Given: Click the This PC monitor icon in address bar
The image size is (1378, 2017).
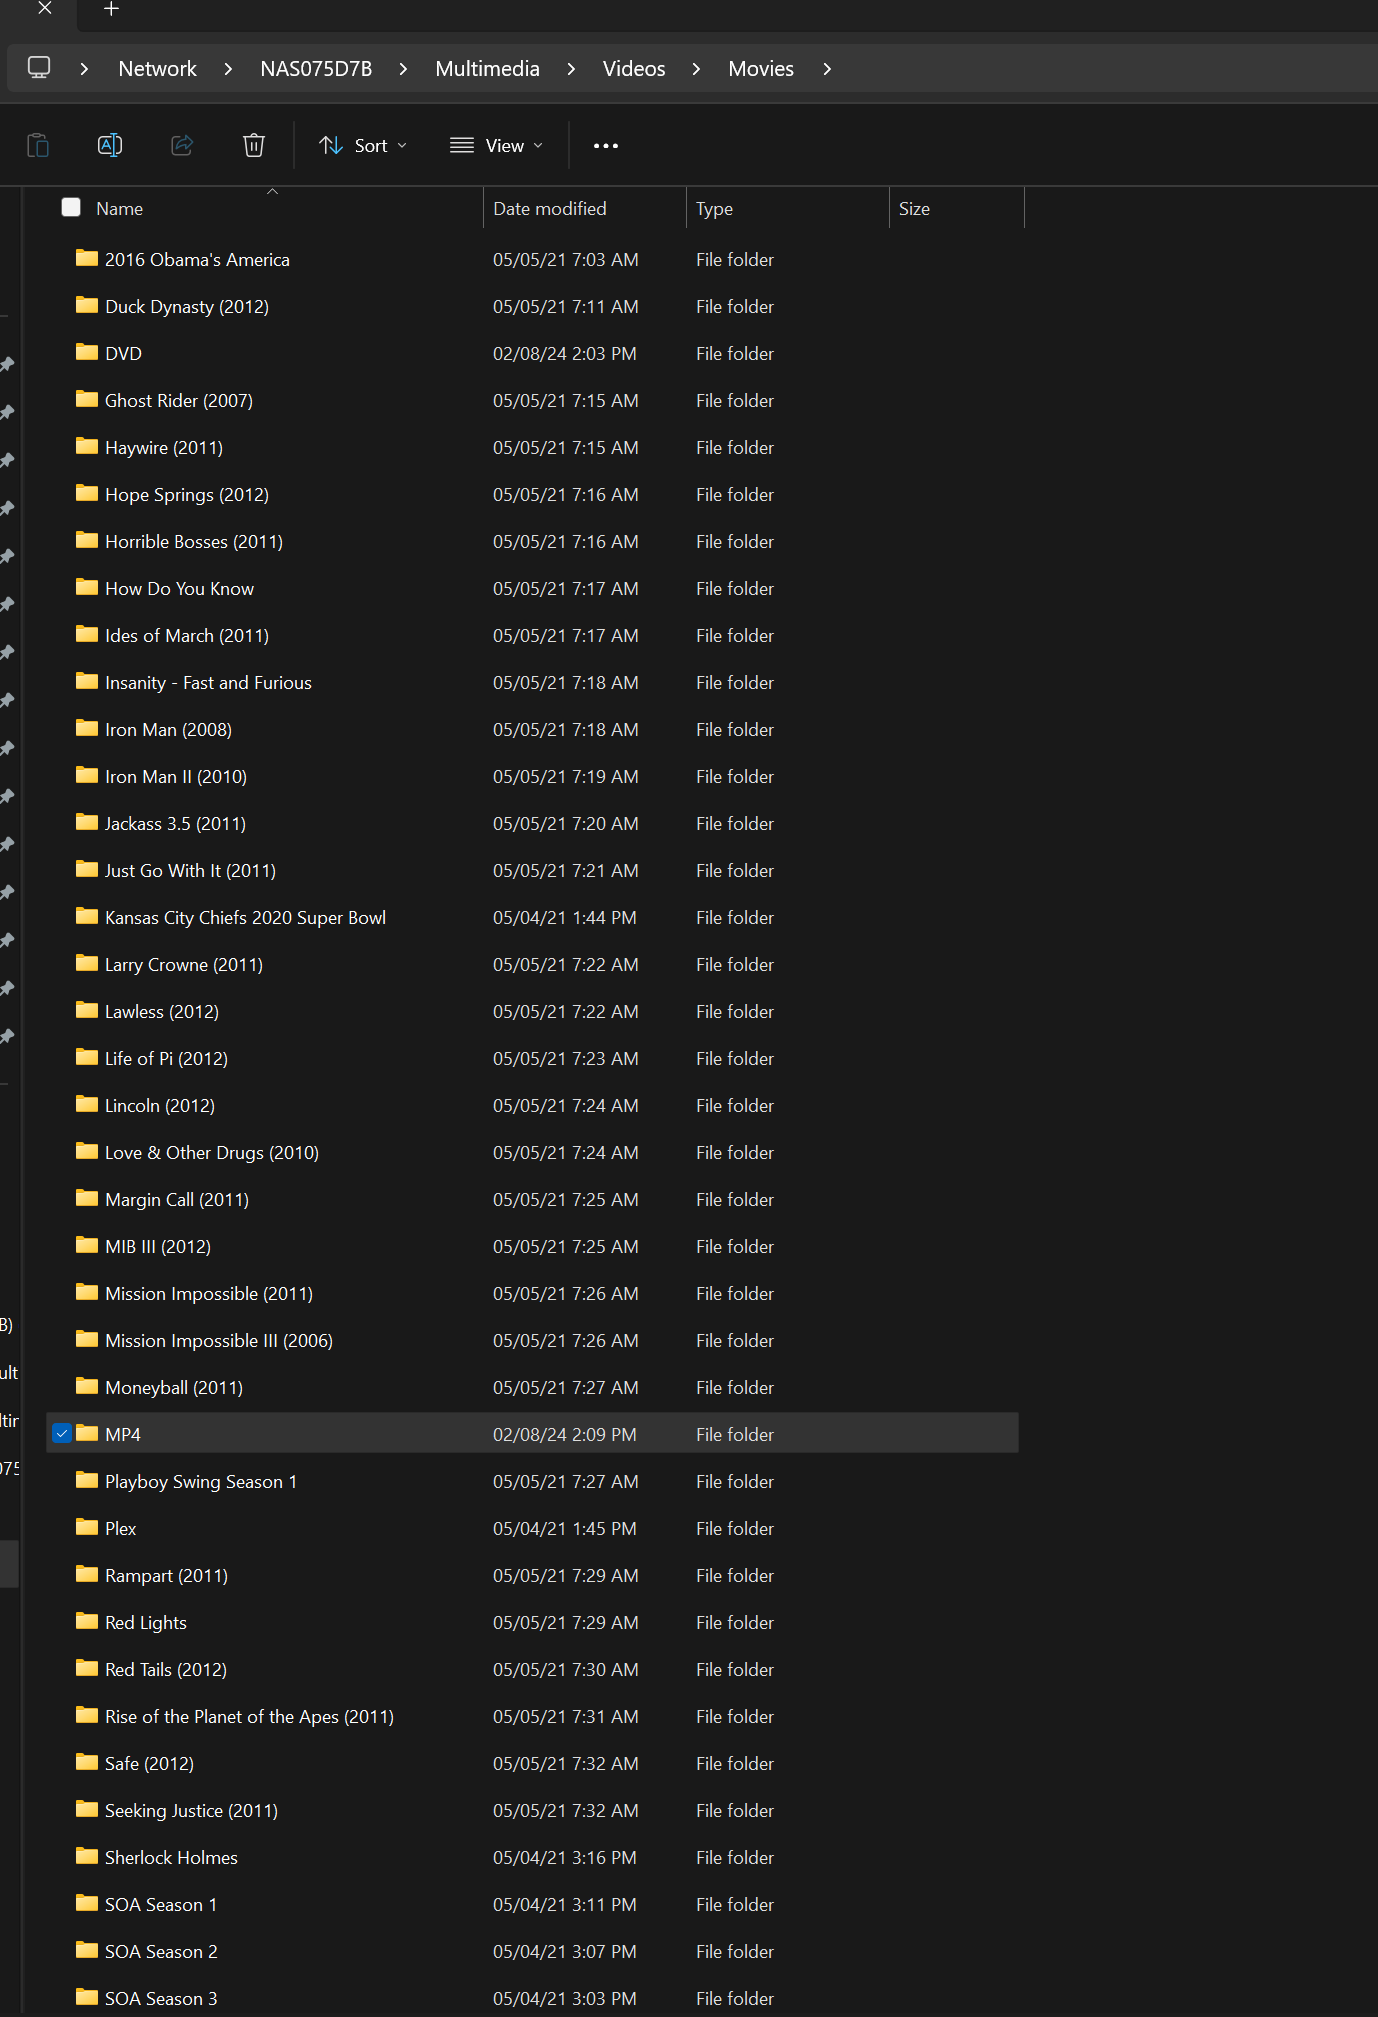Looking at the screenshot, I should tap(39, 68).
